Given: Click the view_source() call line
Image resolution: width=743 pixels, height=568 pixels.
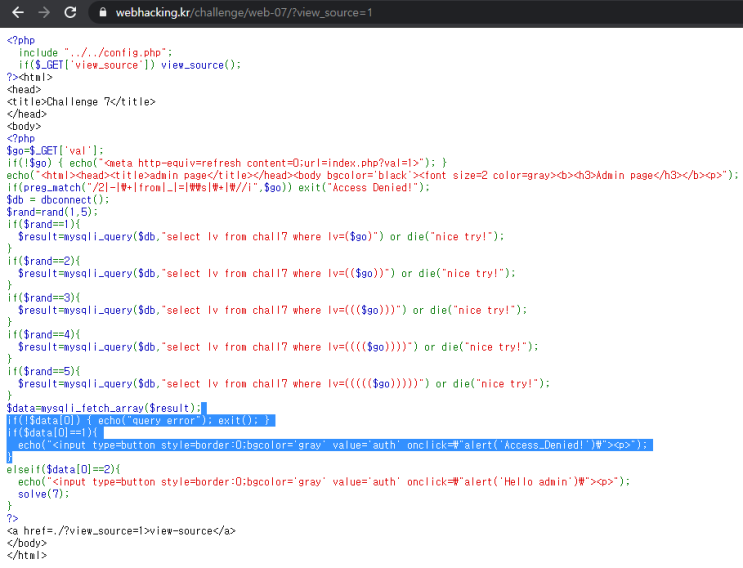Looking at the screenshot, I should [130, 65].
